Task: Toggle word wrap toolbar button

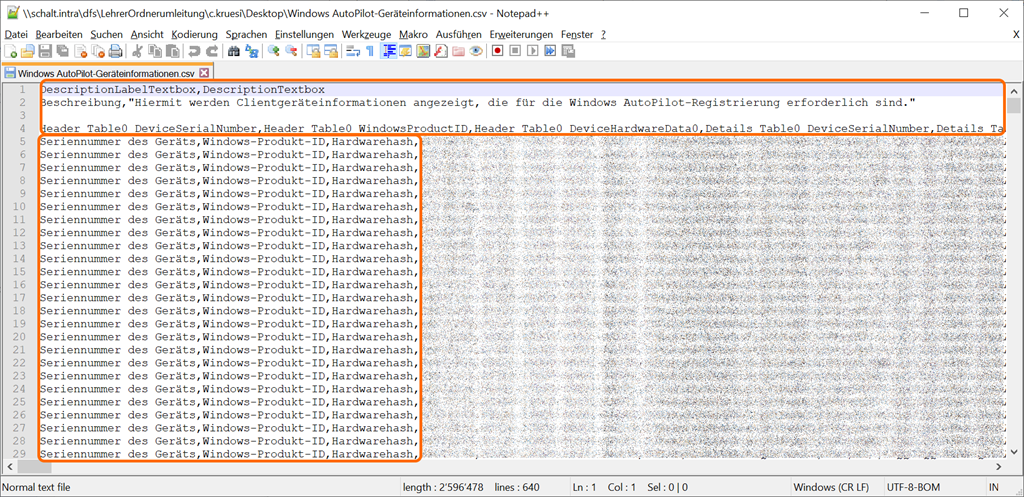Action: coord(352,51)
